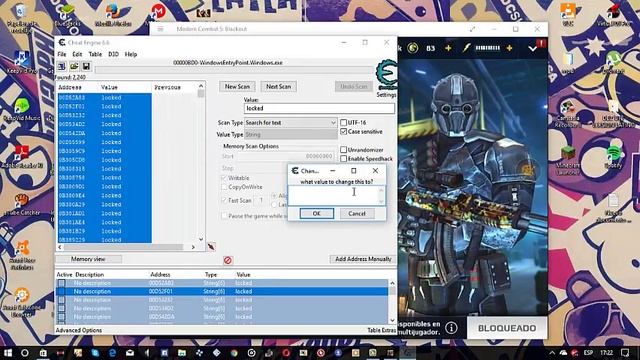Open the hamburger menu of Modern Combat window
This screenshot has width=640, height=360.
click(160, 29)
